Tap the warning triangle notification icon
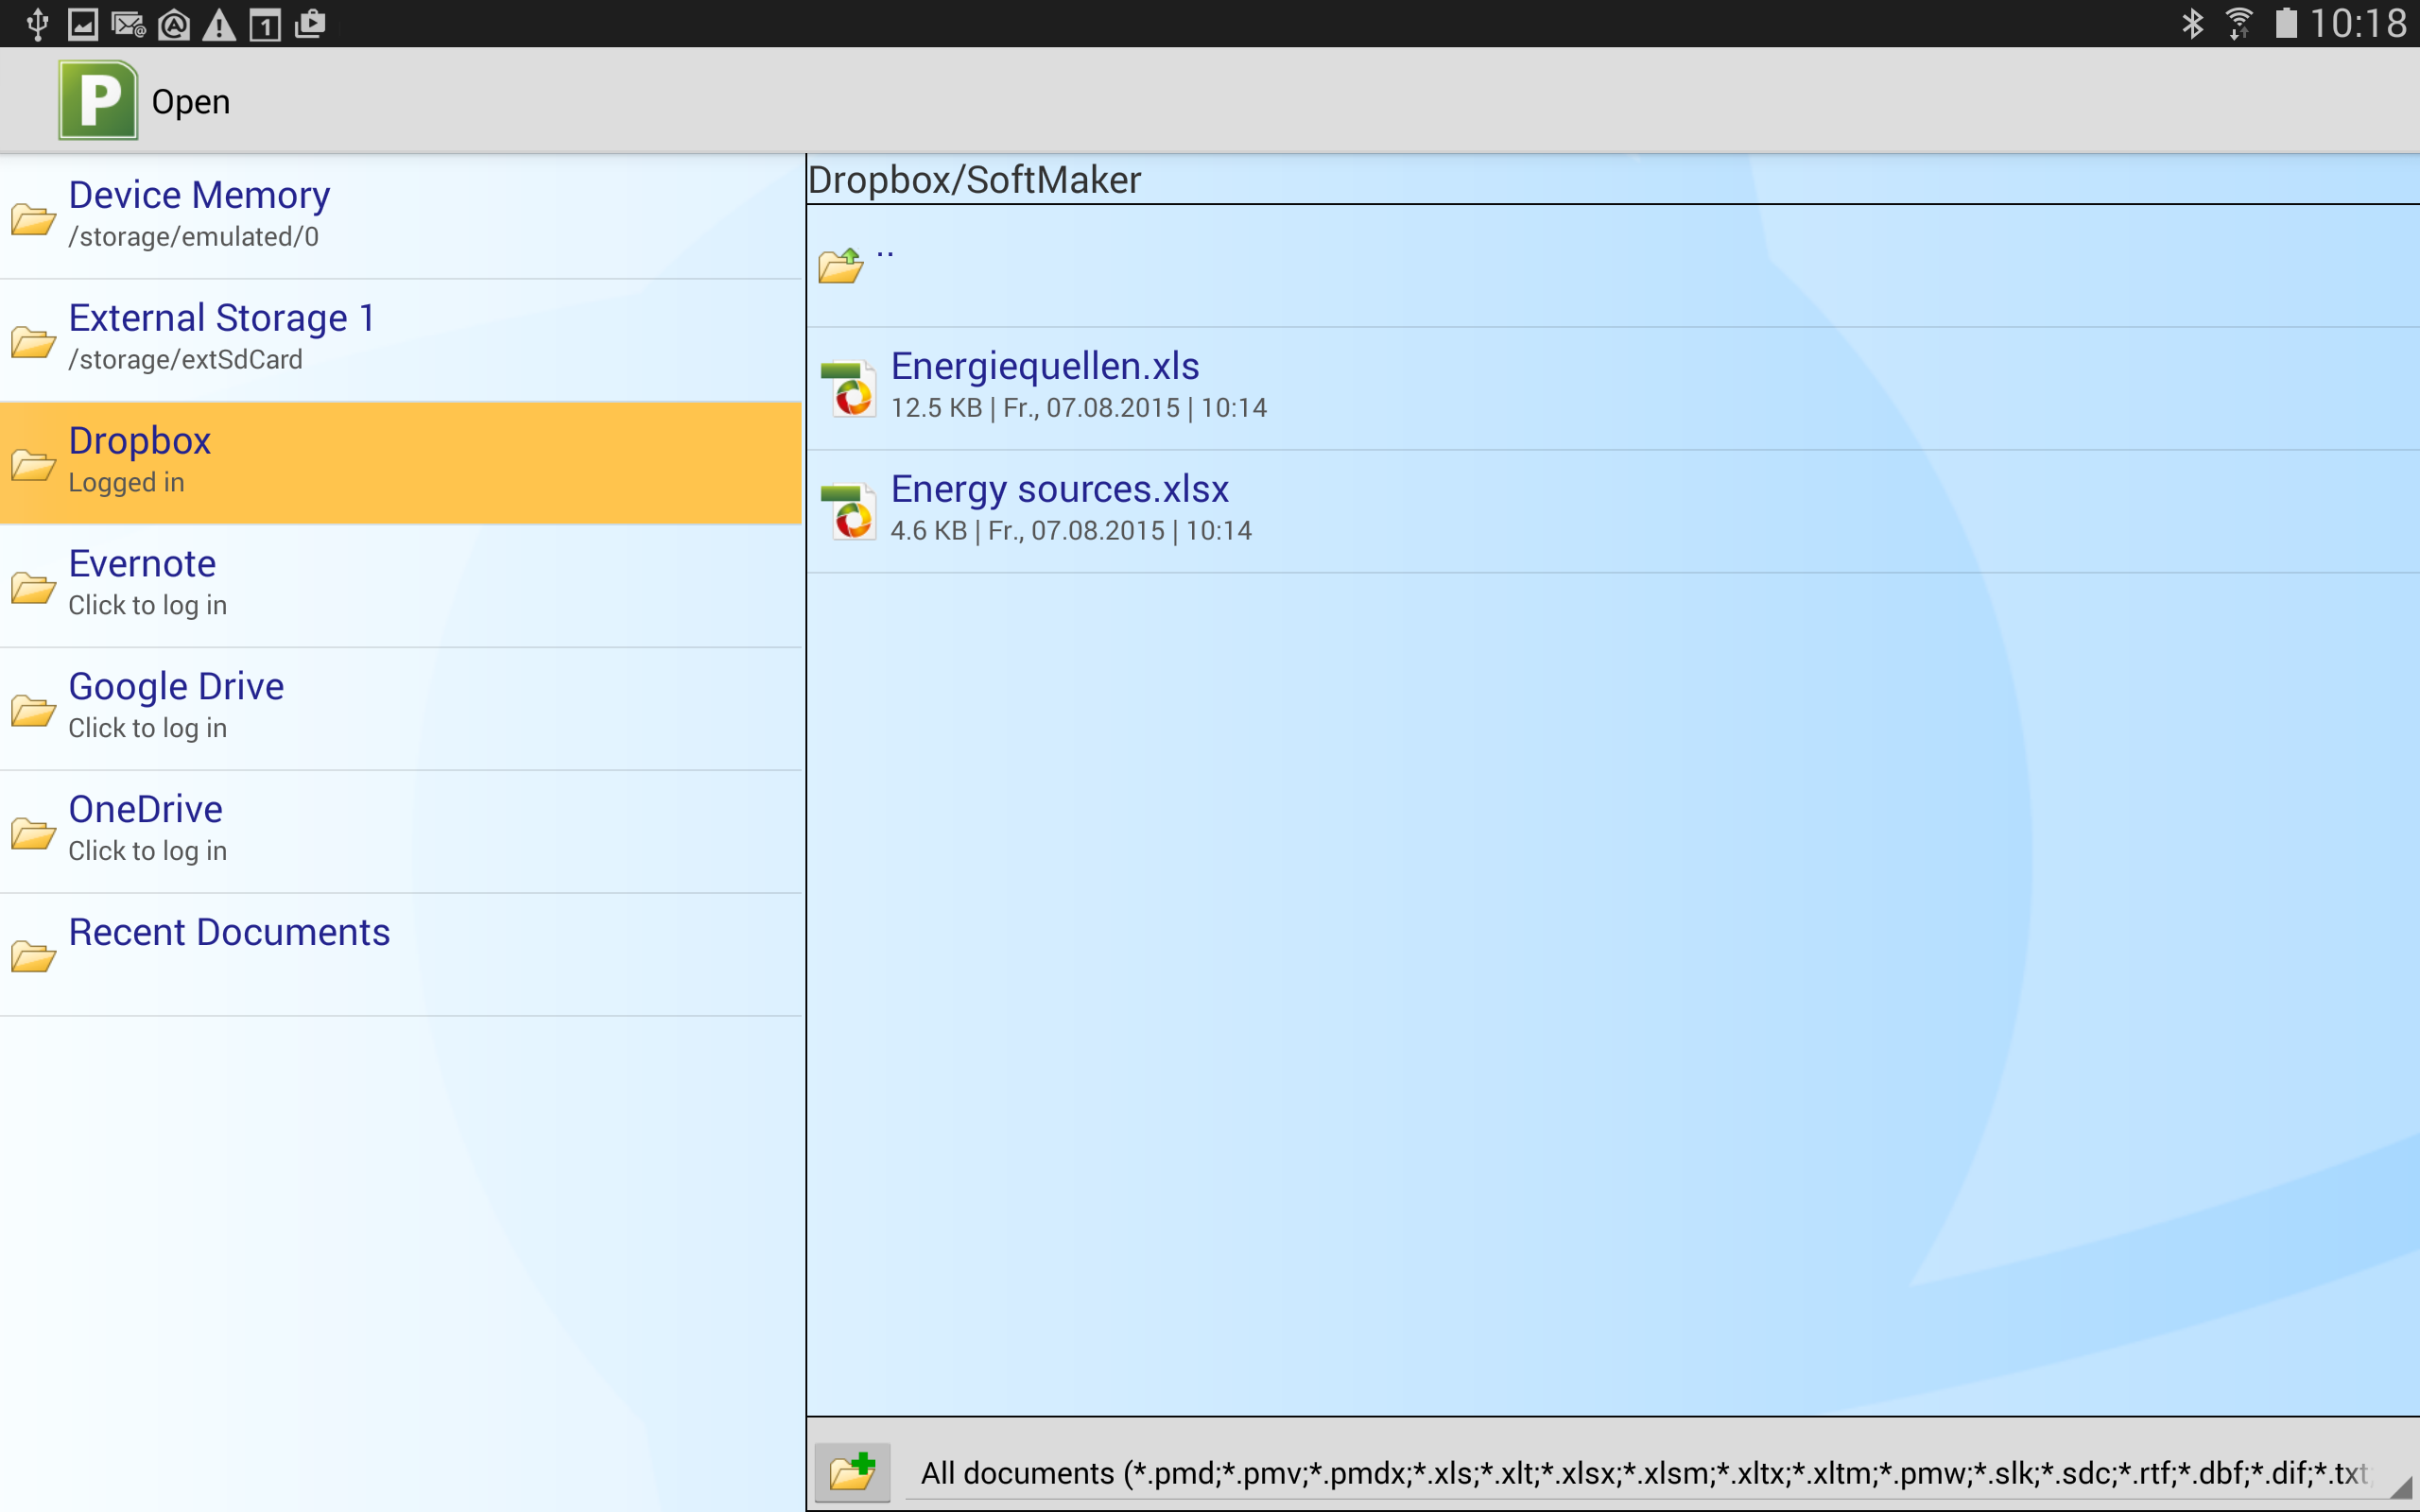Viewport: 2420px width, 1512px height. (219, 25)
